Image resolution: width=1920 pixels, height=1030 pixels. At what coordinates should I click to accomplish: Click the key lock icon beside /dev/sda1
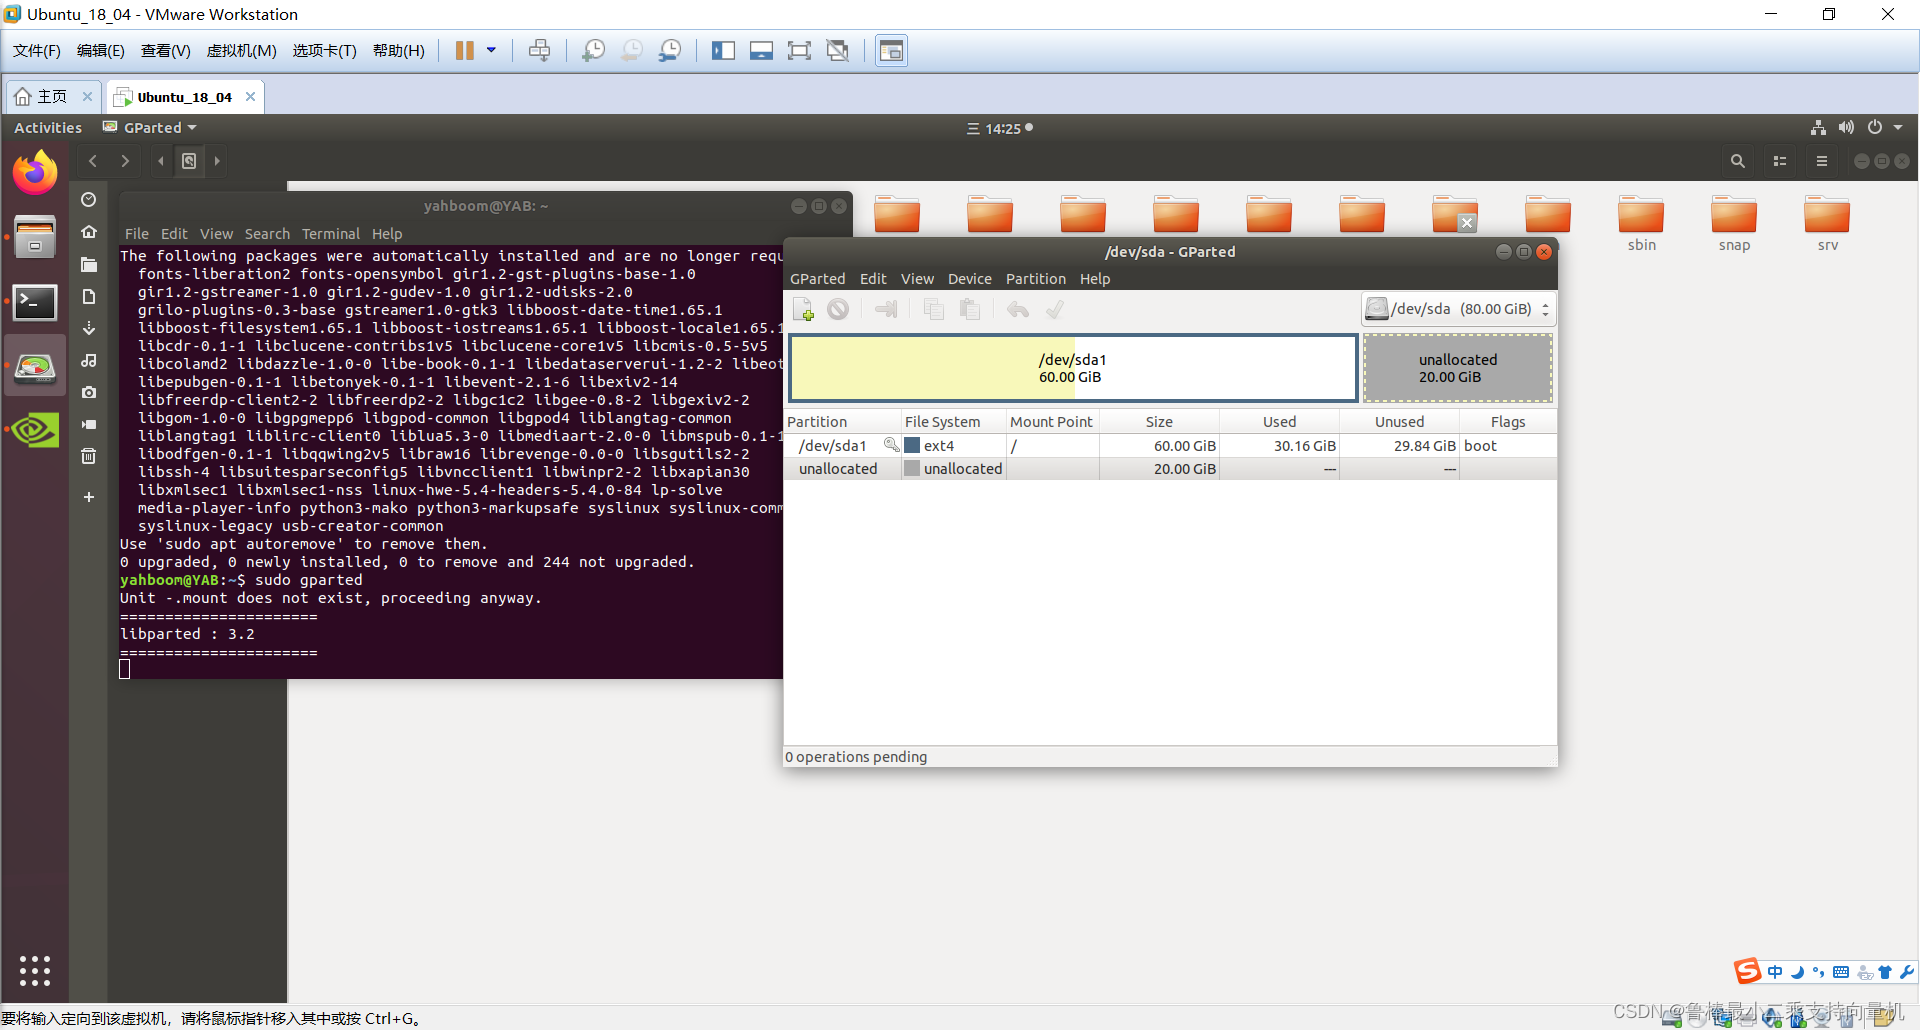click(x=891, y=445)
